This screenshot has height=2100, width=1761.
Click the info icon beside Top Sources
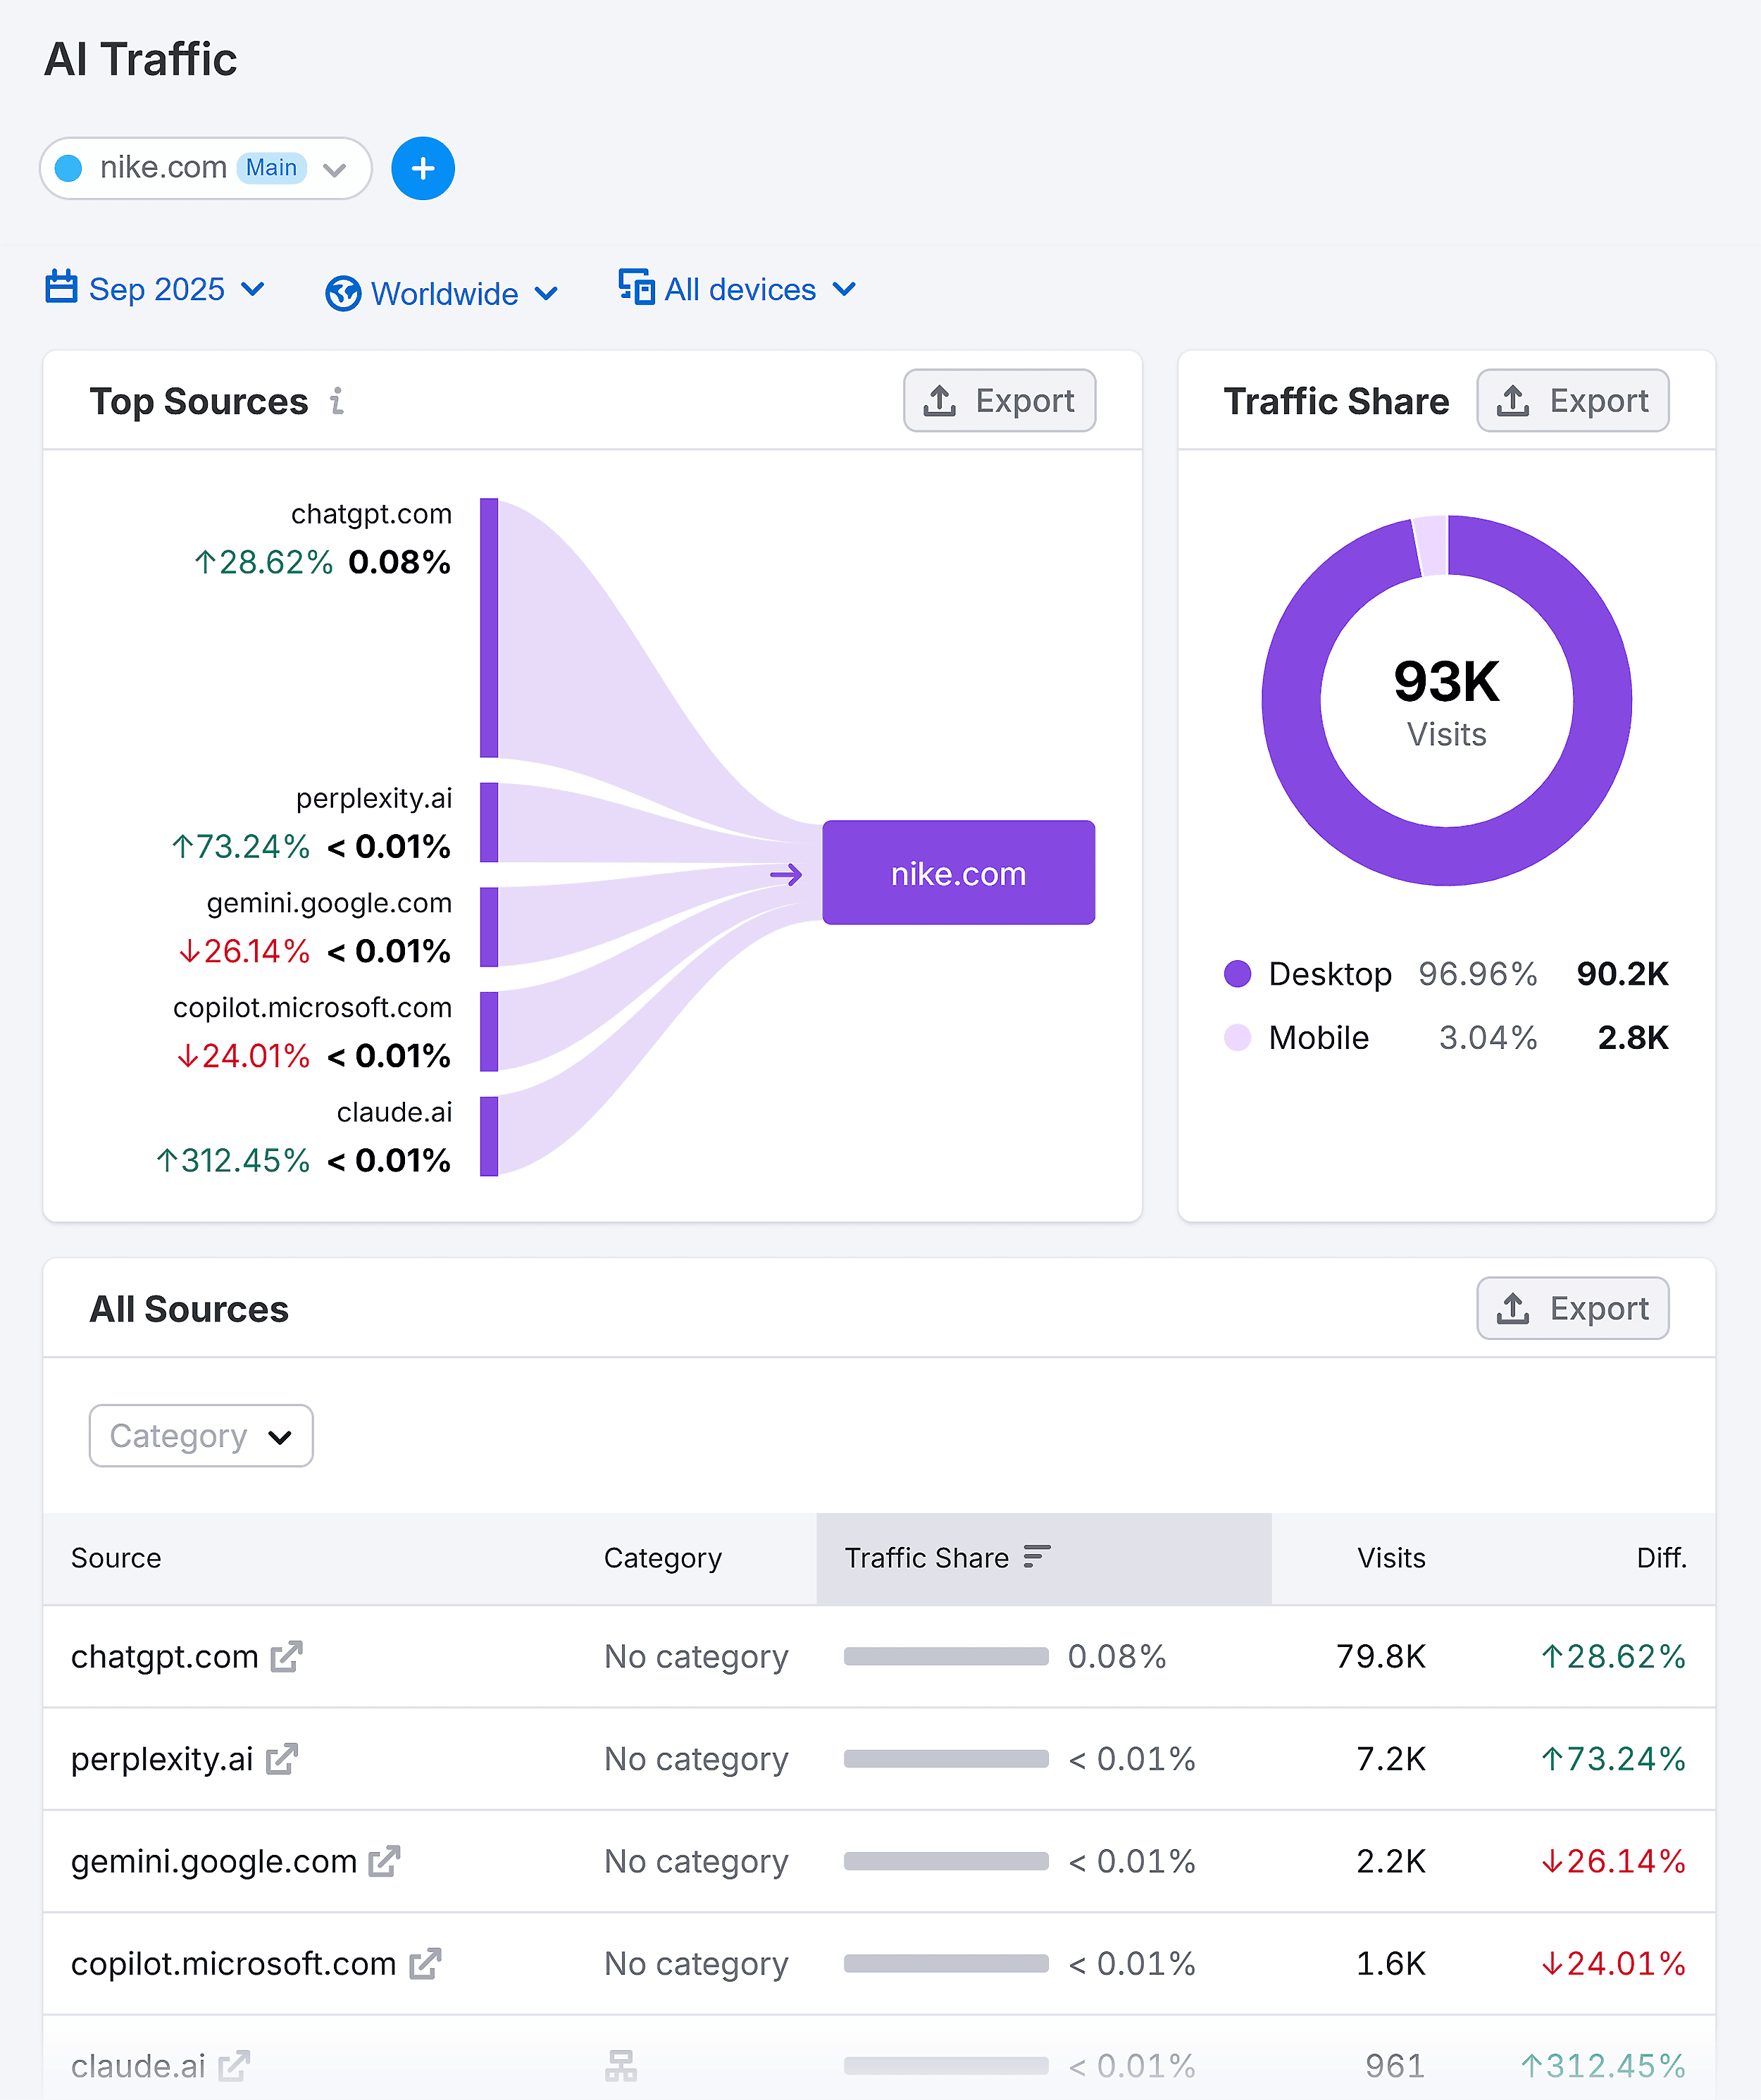(x=337, y=402)
